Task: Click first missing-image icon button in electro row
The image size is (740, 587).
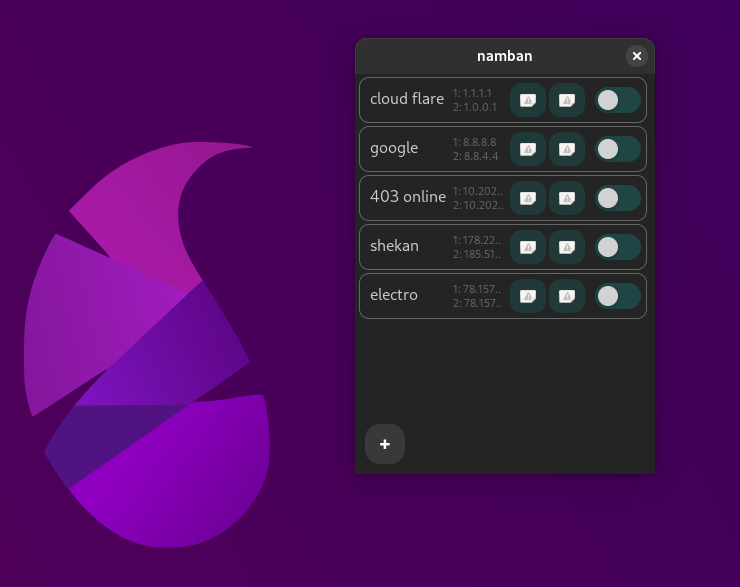Action: point(528,296)
